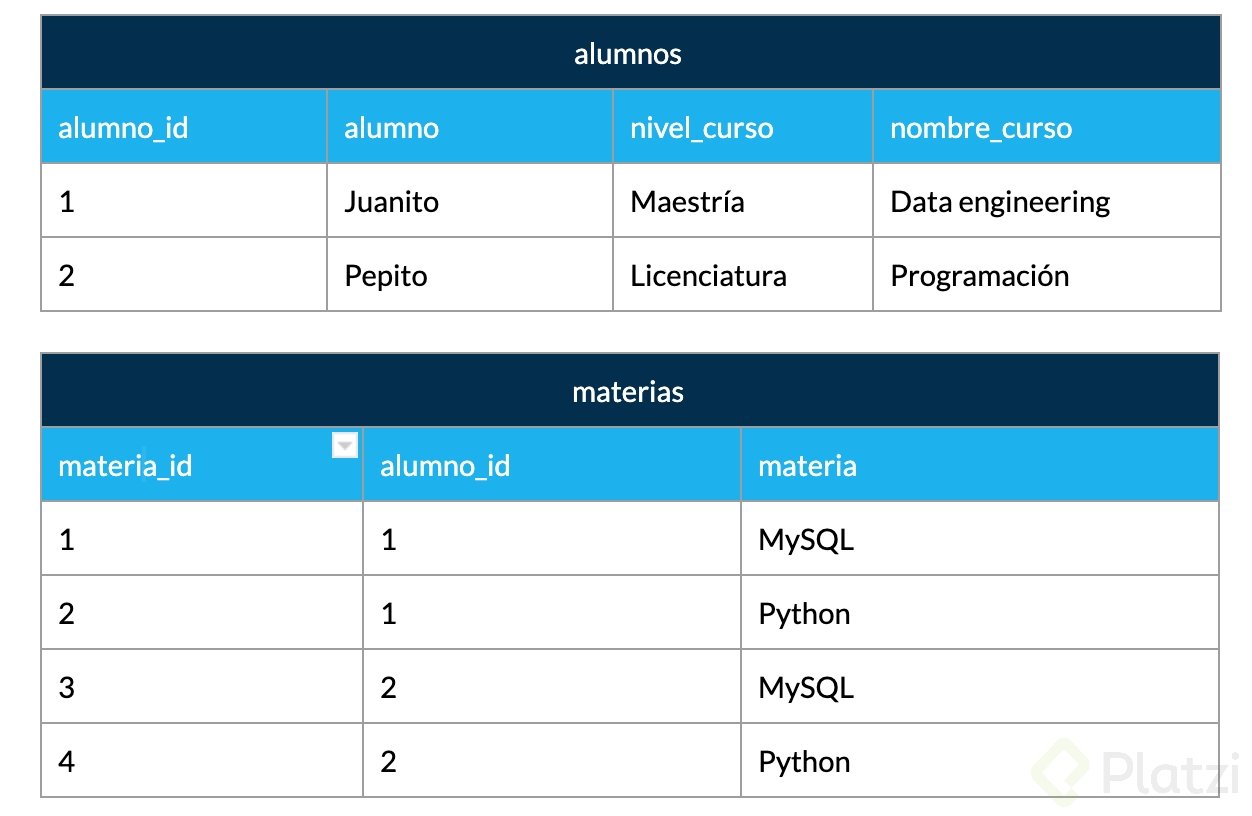Screen dimensions: 1252x816
Task: Click the nombre_curso column header
Action: pyautogui.click(x=980, y=128)
